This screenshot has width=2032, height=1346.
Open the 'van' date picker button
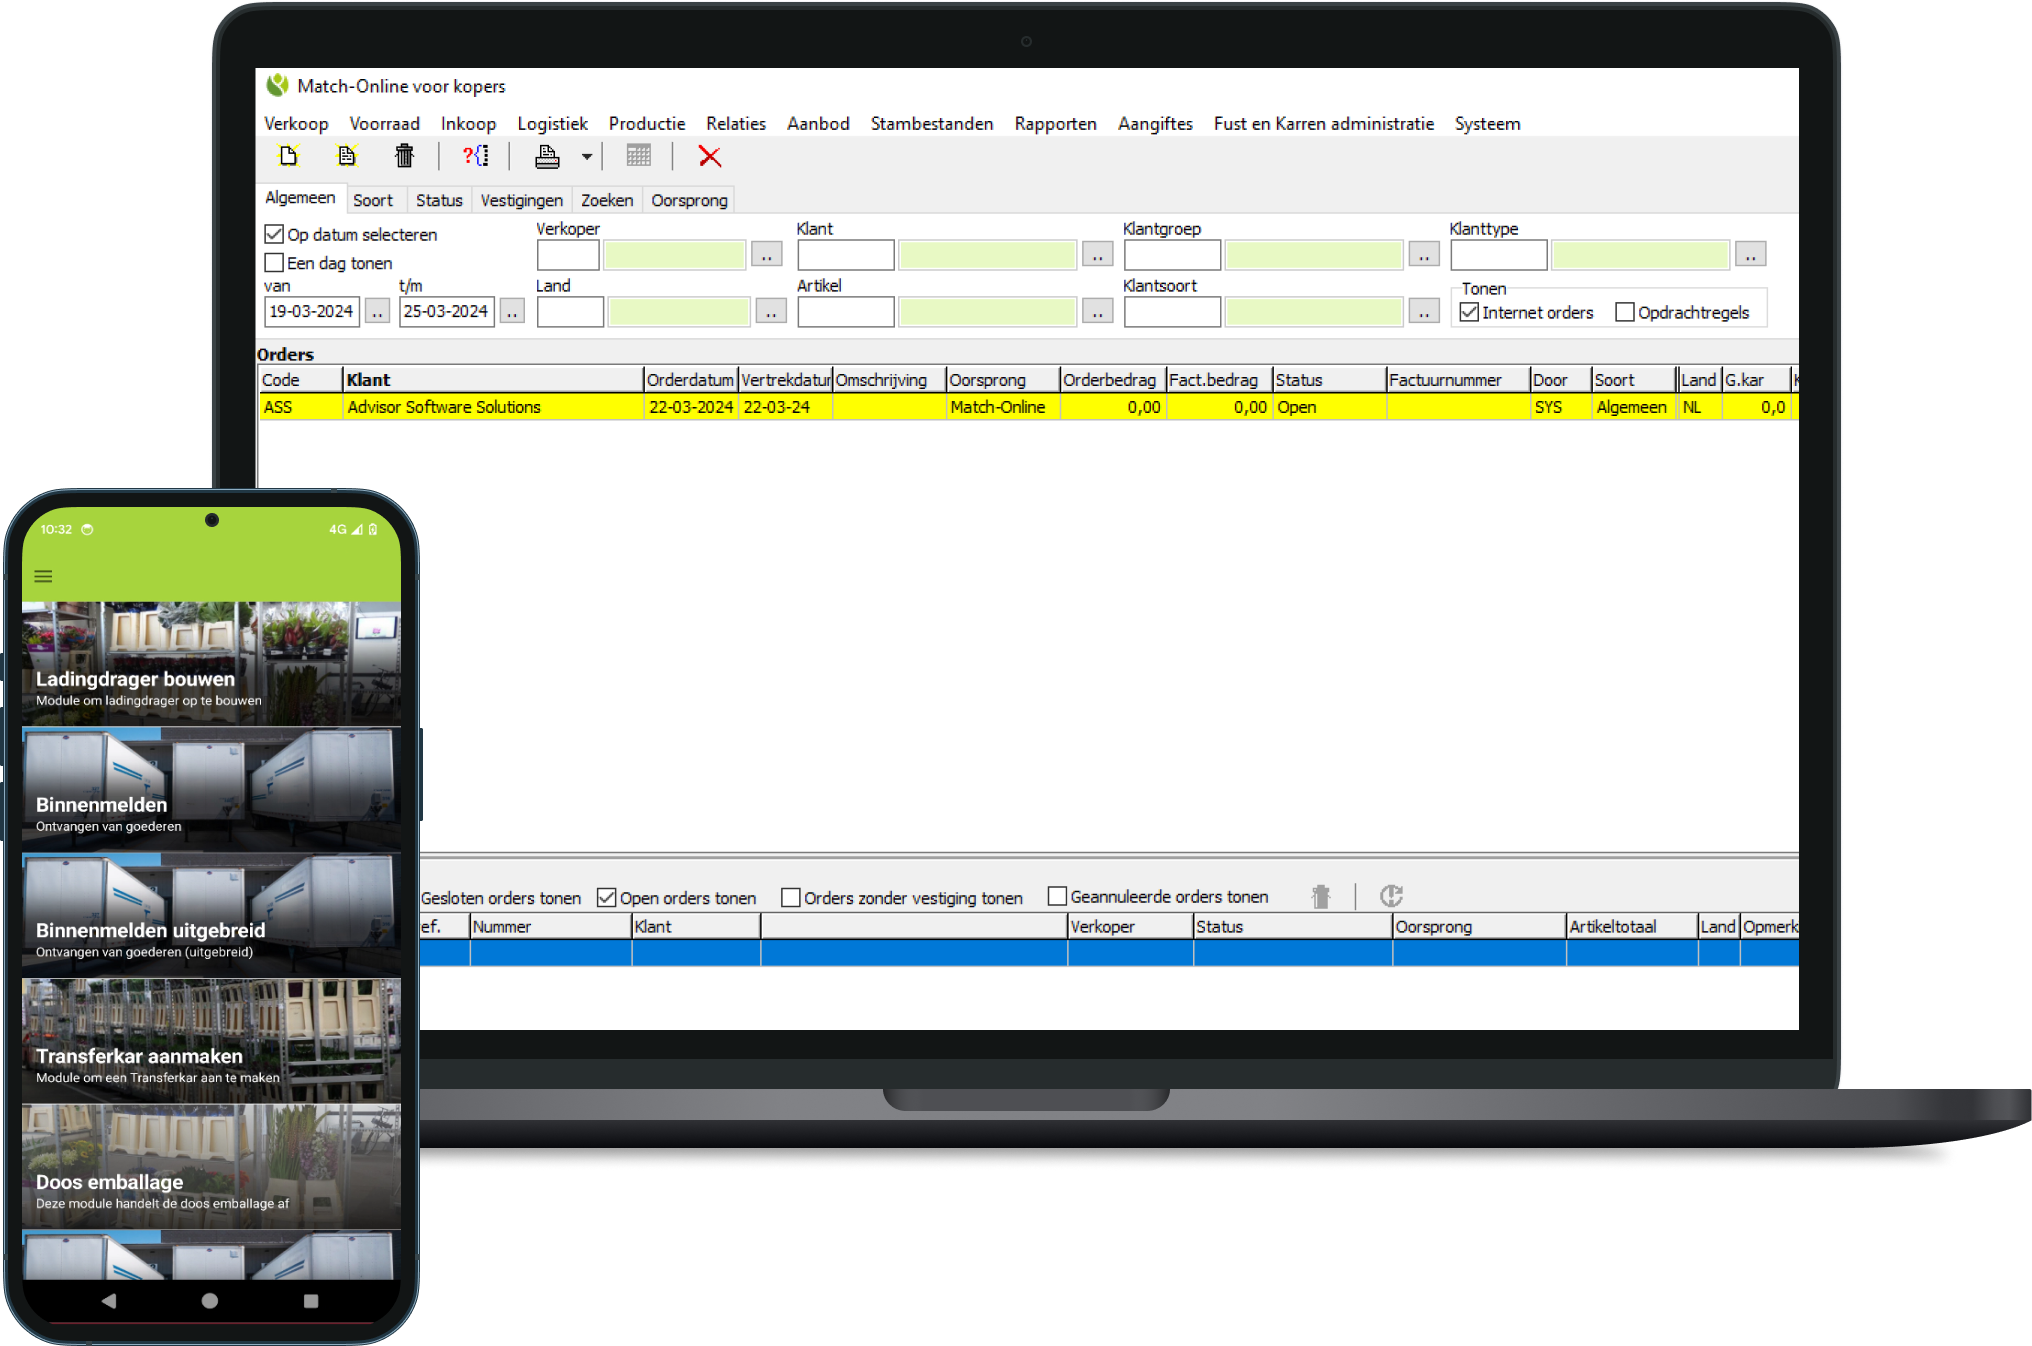[377, 312]
